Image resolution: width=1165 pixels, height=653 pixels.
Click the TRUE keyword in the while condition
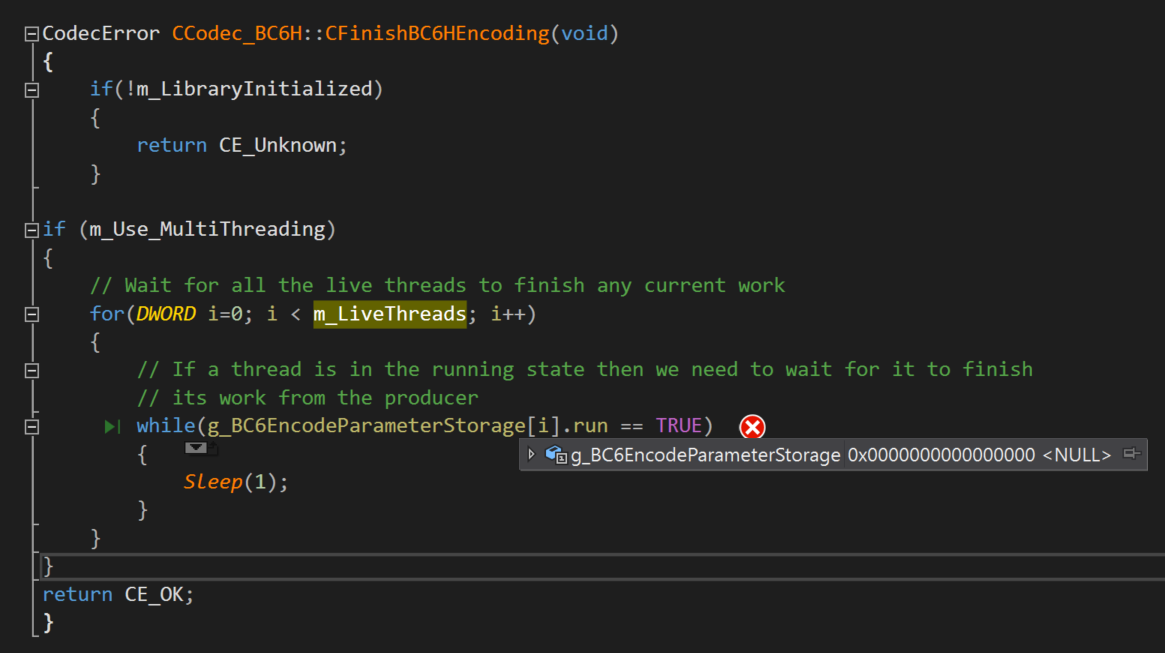coord(685,425)
